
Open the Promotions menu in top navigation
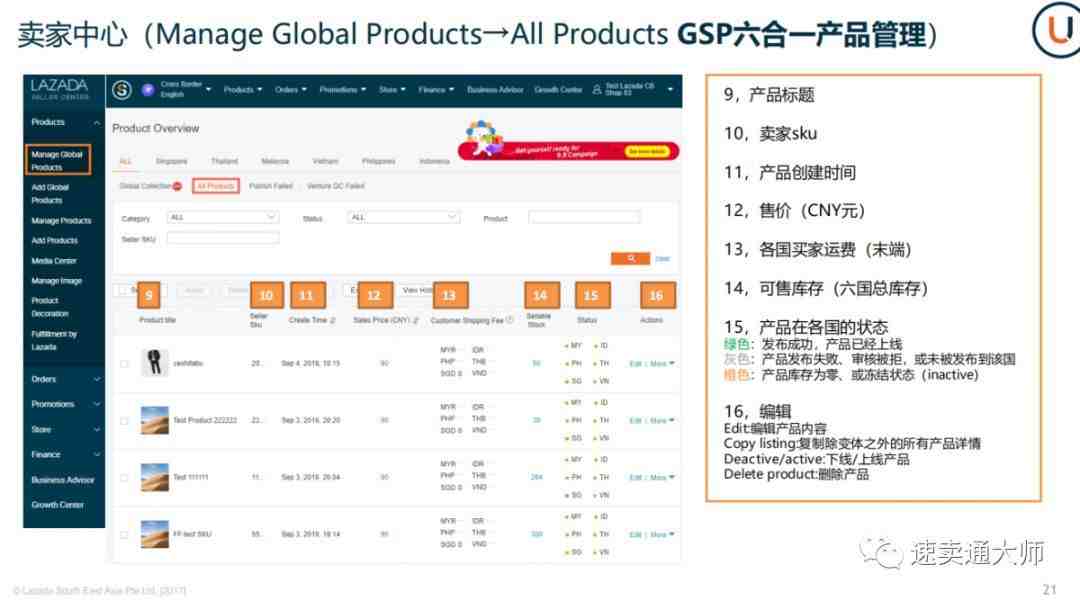coord(342,89)
